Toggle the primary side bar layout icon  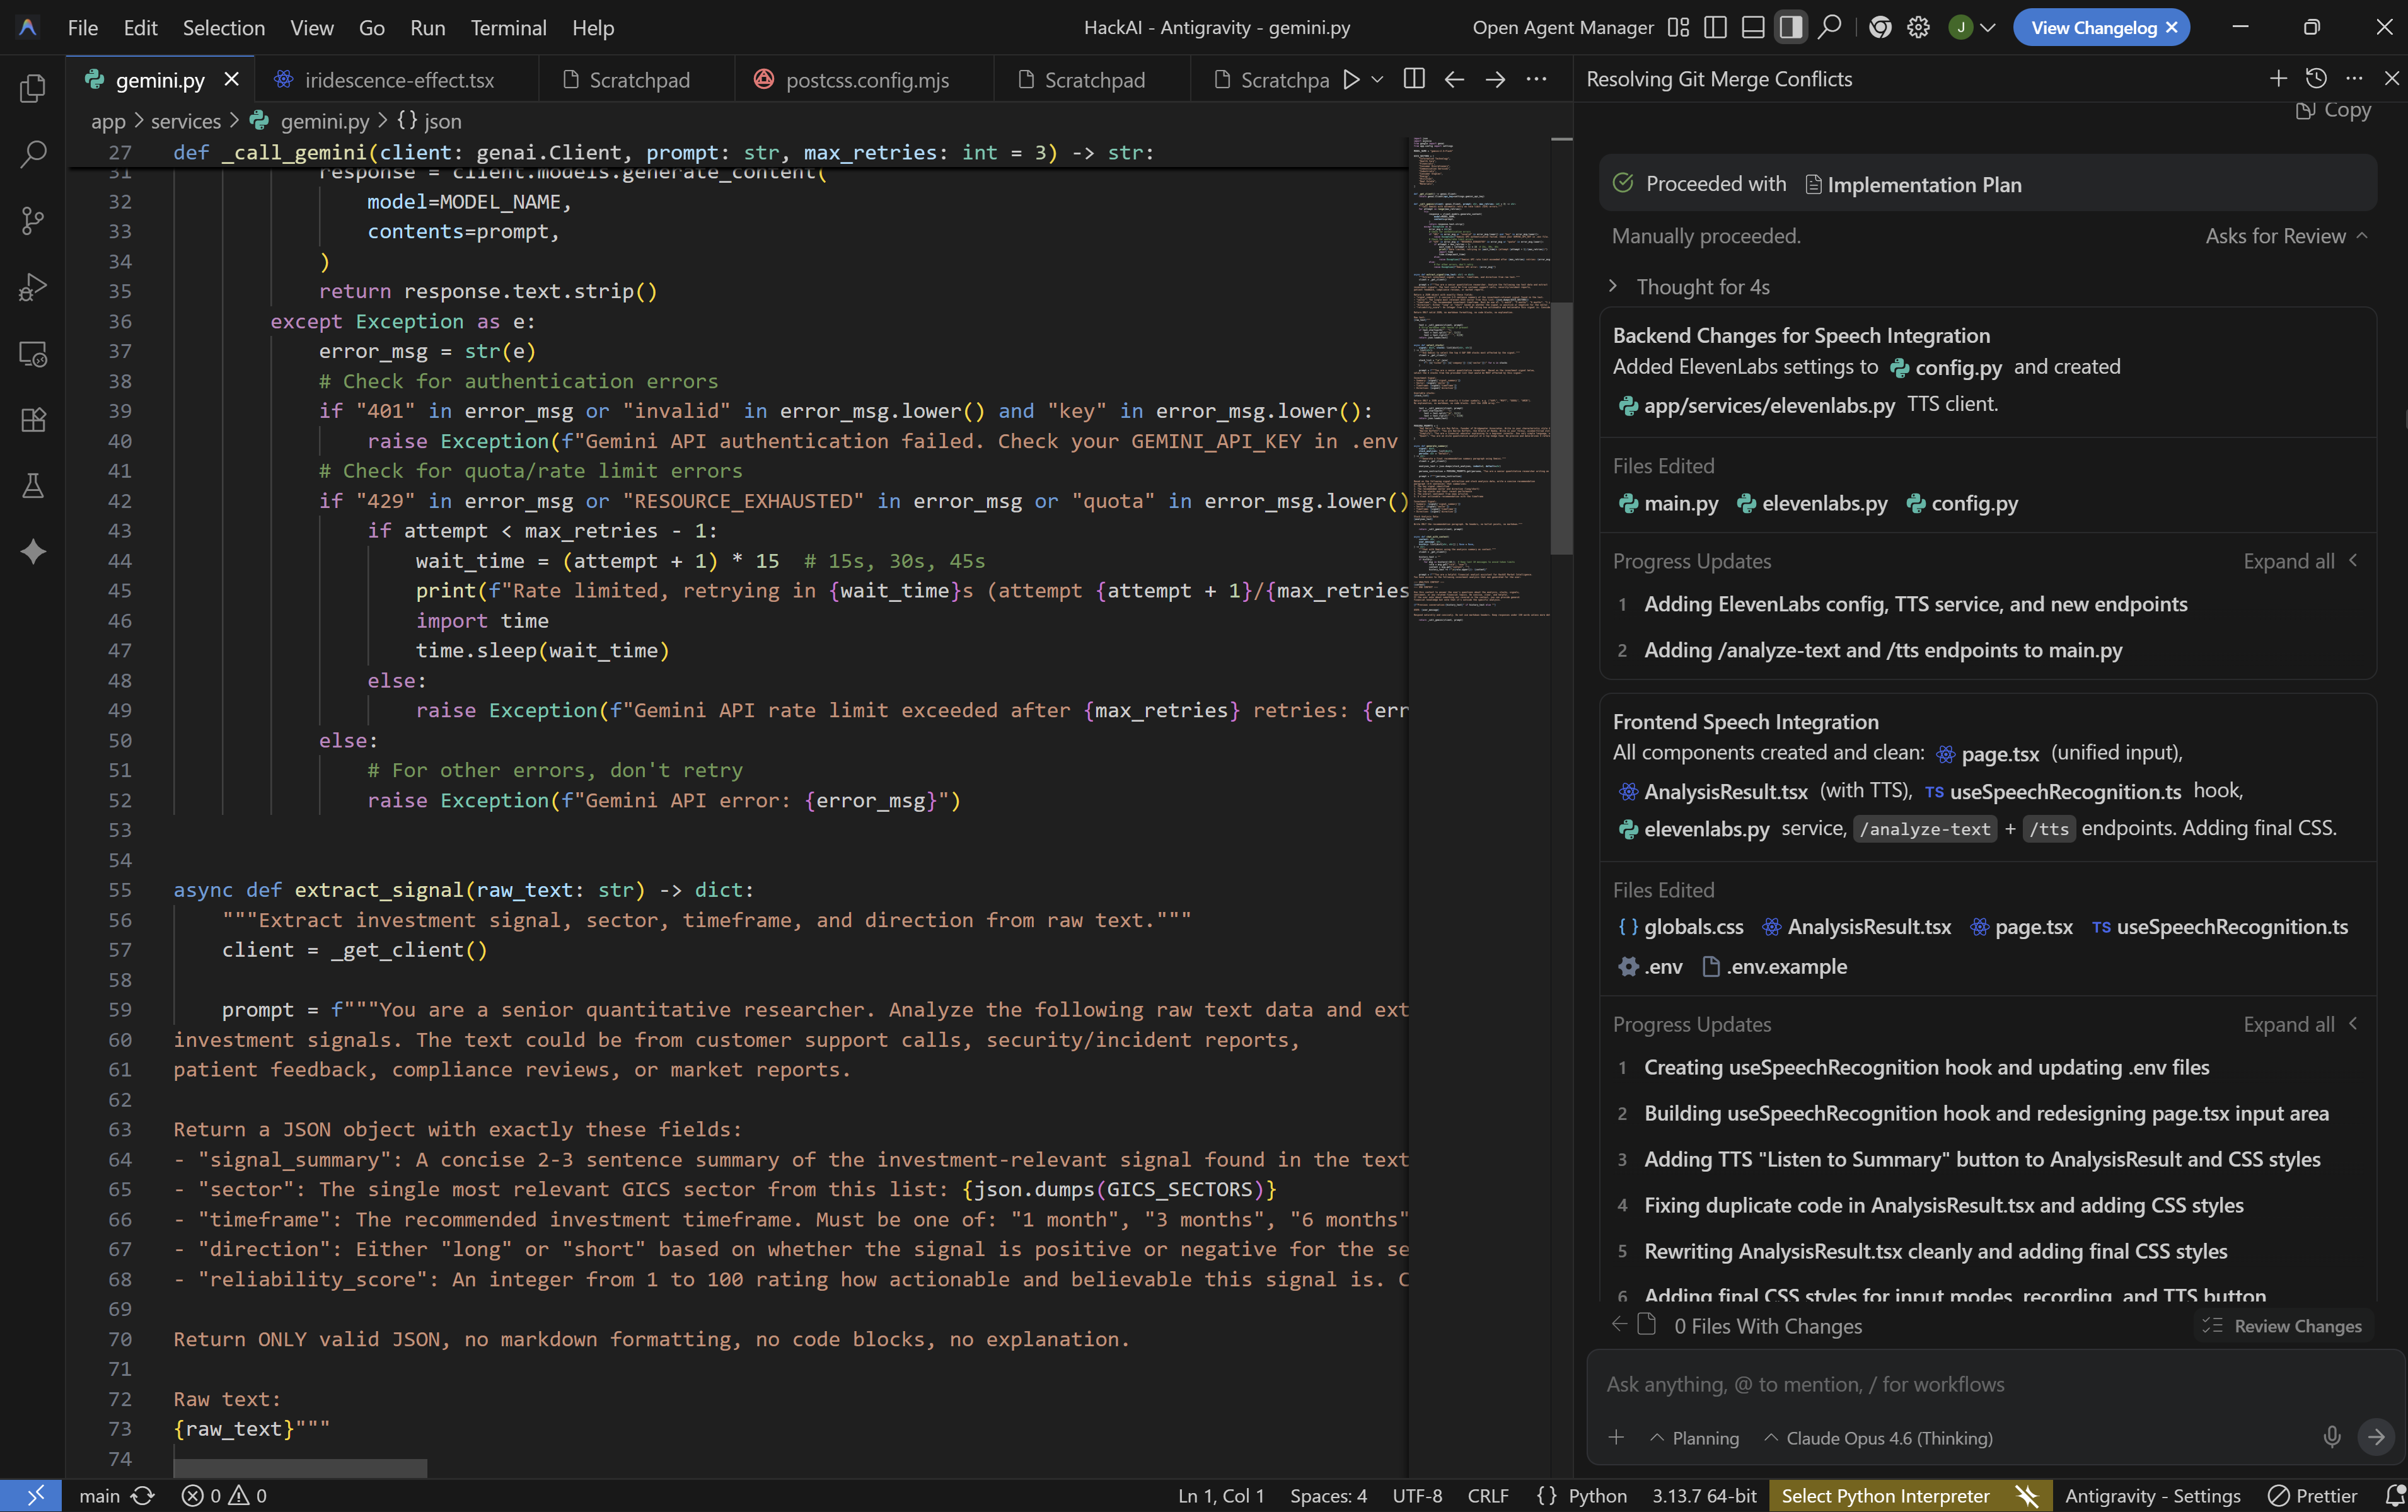coord(1715,28)
